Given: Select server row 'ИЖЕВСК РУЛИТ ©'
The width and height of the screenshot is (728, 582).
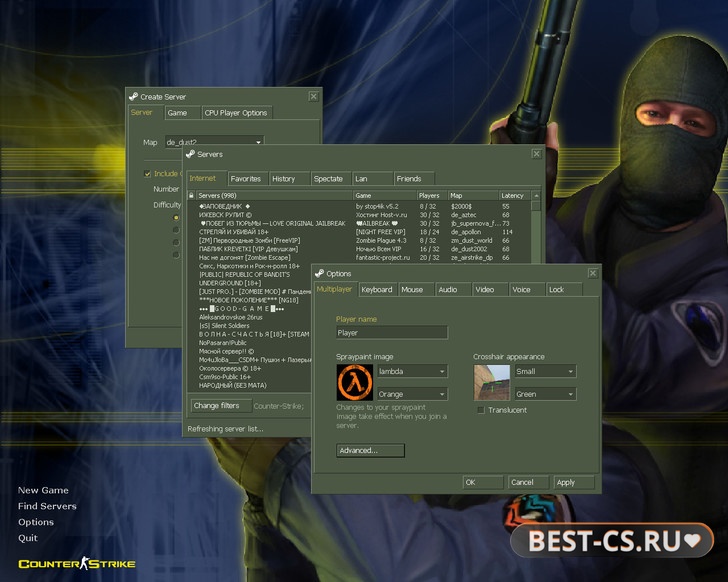Looking at the screenshot, I should [x=358, y=215].
